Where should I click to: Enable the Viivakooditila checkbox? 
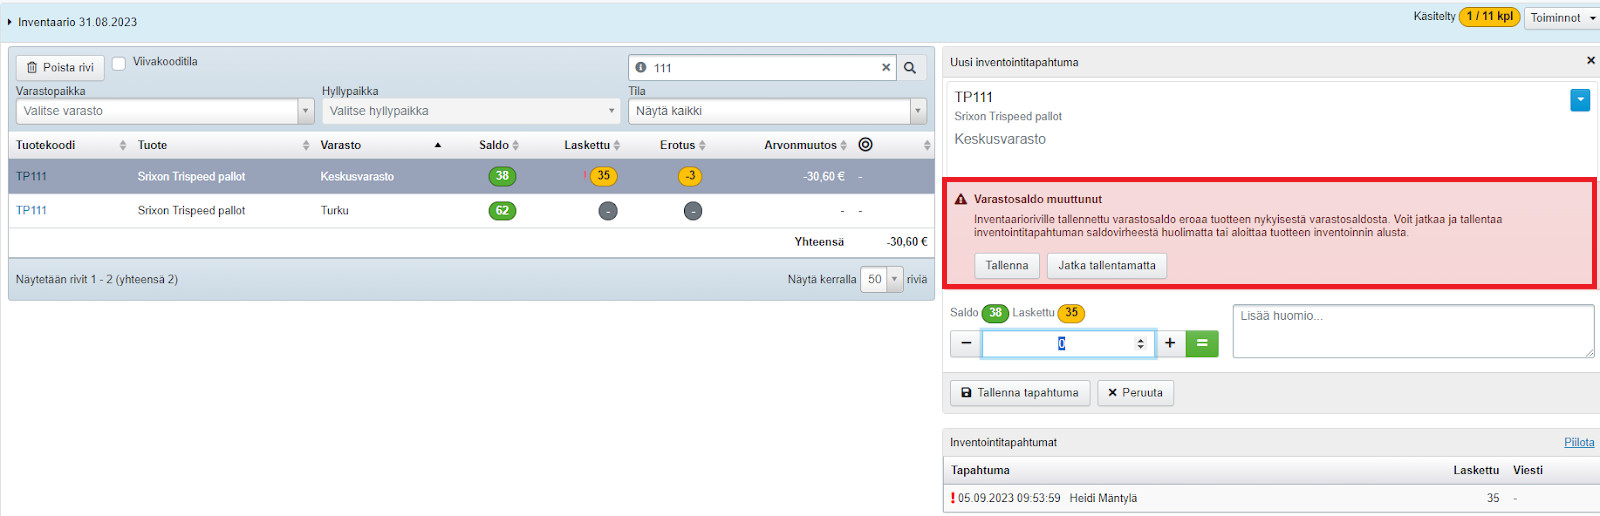point(119,63)
